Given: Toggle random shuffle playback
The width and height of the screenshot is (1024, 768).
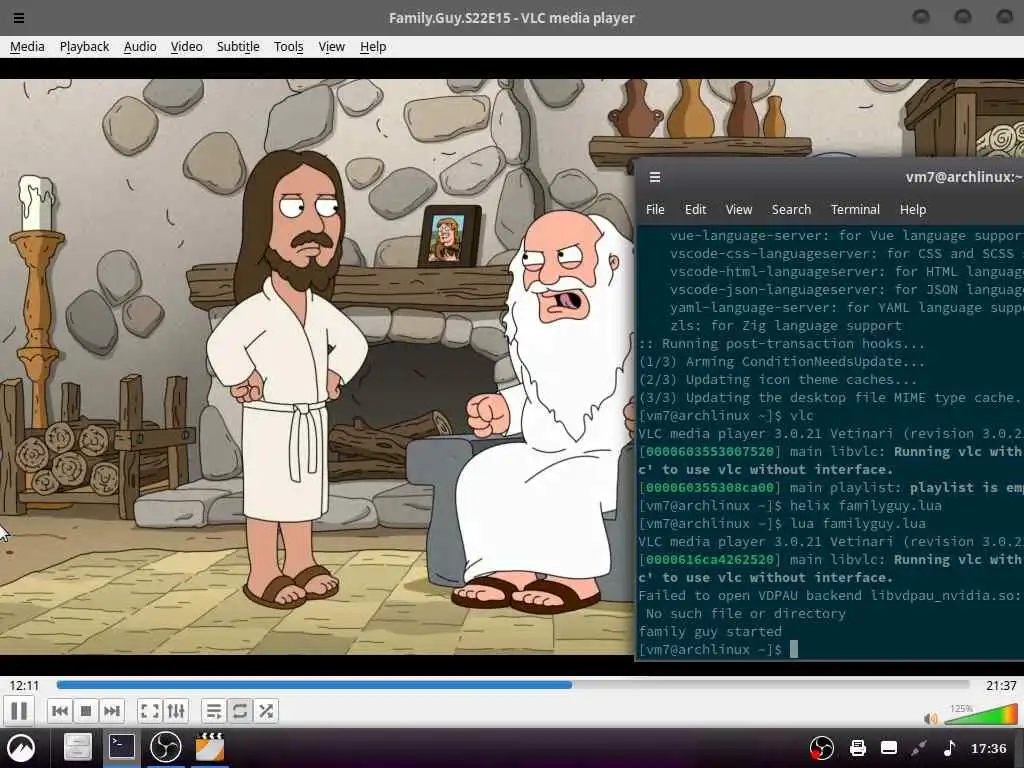Looking at the screenshot, I should pos(266,711).
